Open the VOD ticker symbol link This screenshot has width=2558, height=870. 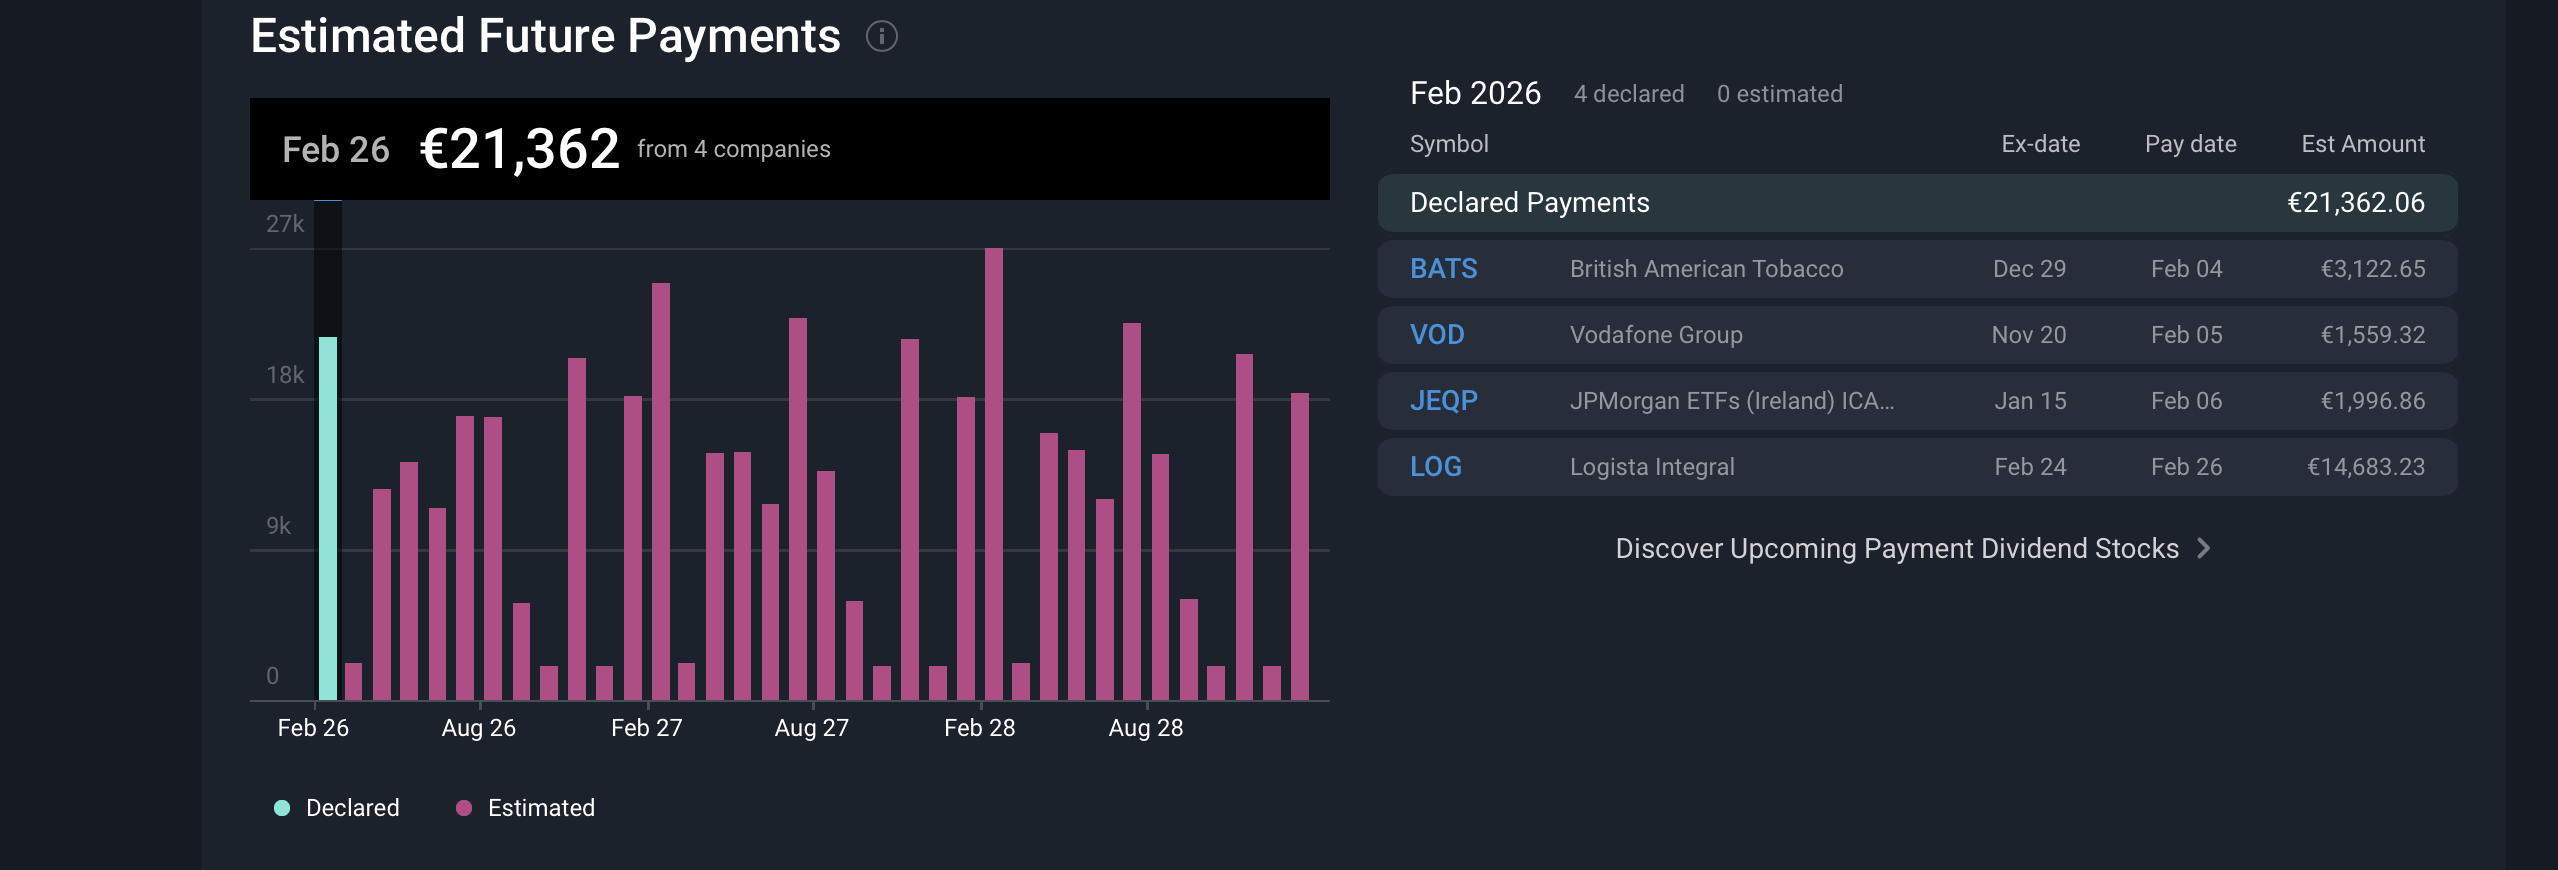tap(1436, 335)
